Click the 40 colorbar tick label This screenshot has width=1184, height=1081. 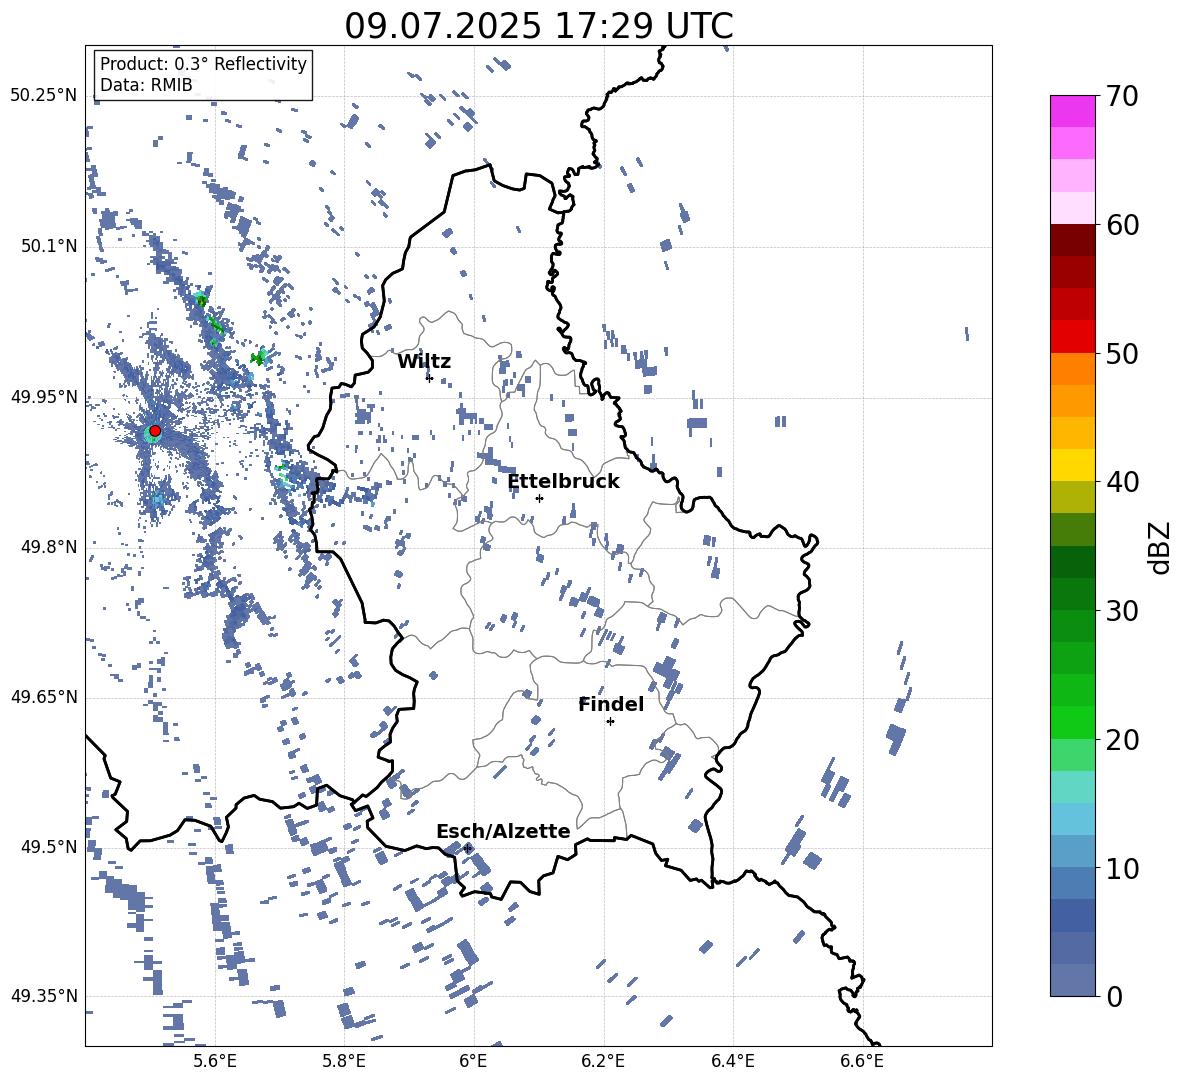coord(1122,482)
